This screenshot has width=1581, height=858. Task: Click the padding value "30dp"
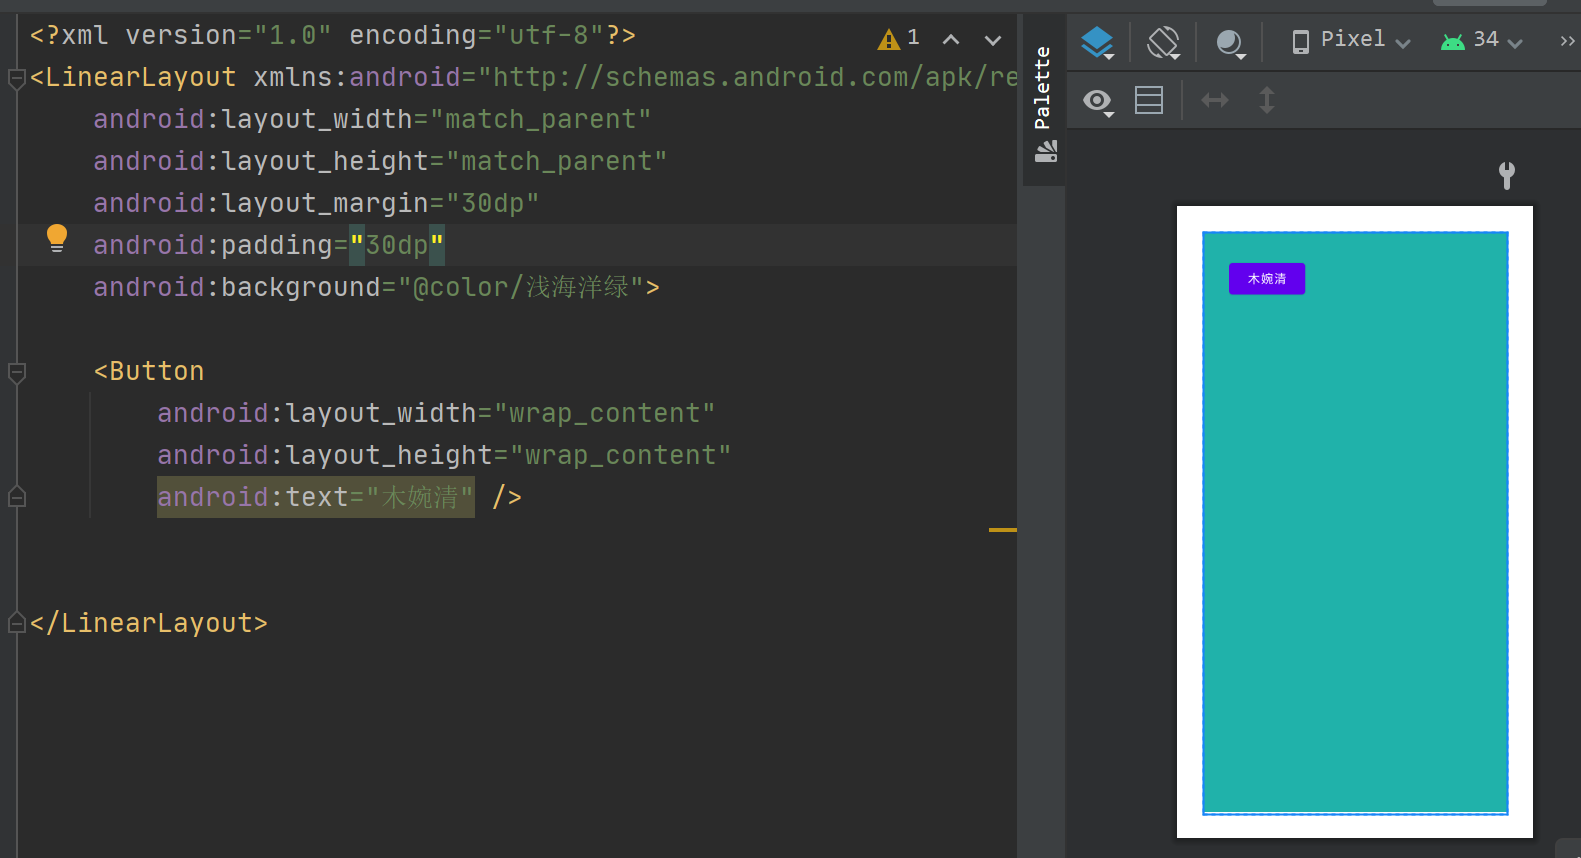(397, 245)
